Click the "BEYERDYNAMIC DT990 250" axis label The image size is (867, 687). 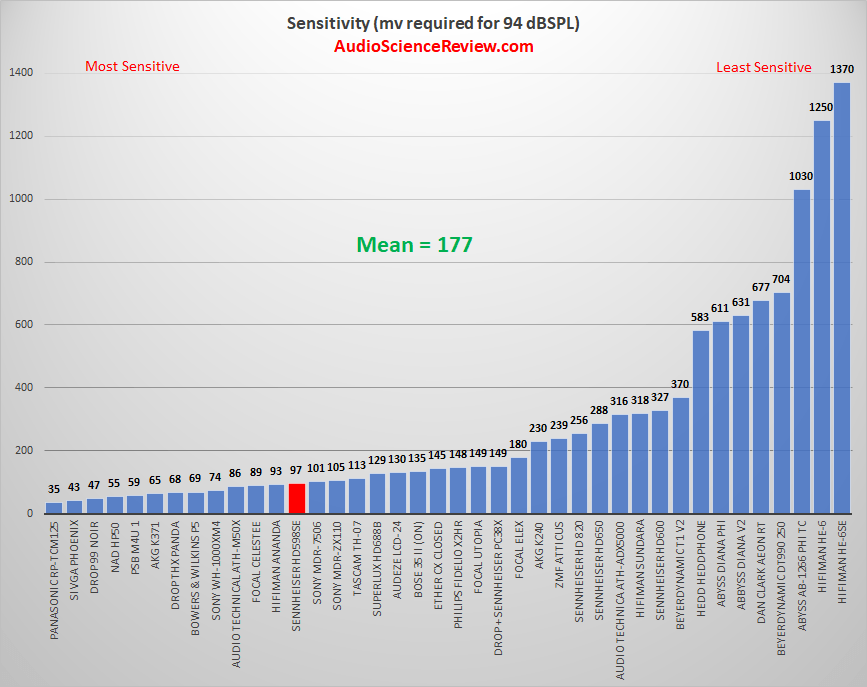tap(781, 588)
